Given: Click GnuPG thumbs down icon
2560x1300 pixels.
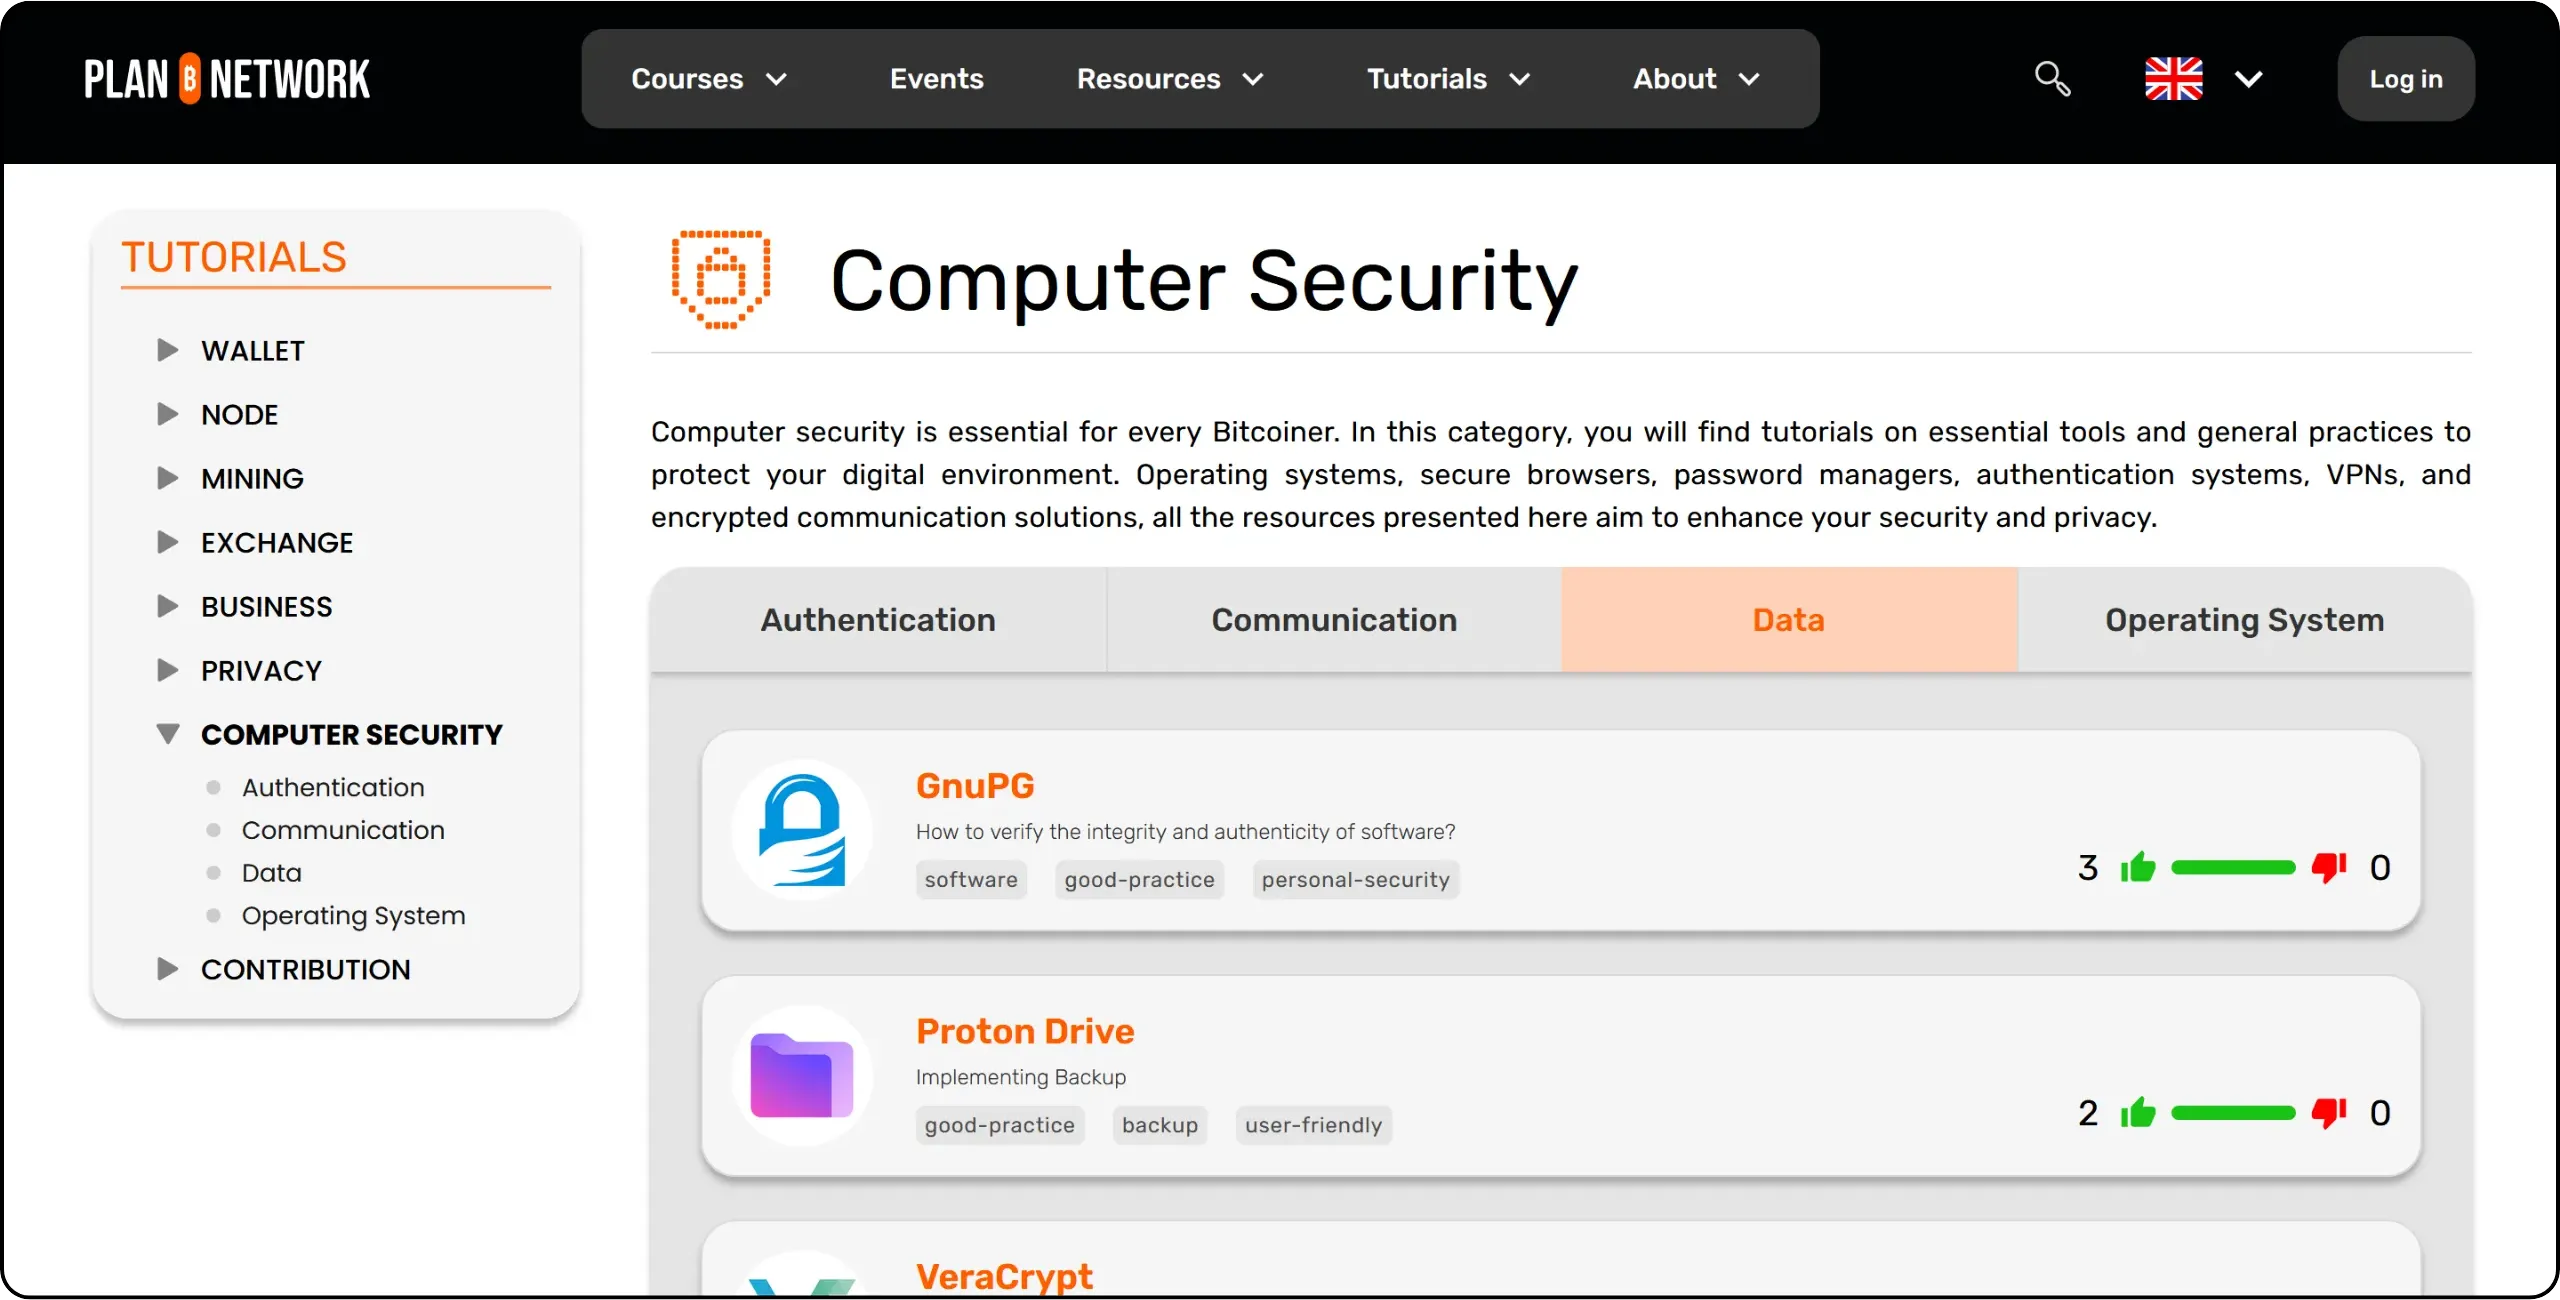Looking at the screenshot, I should [x=2329, y=867].
